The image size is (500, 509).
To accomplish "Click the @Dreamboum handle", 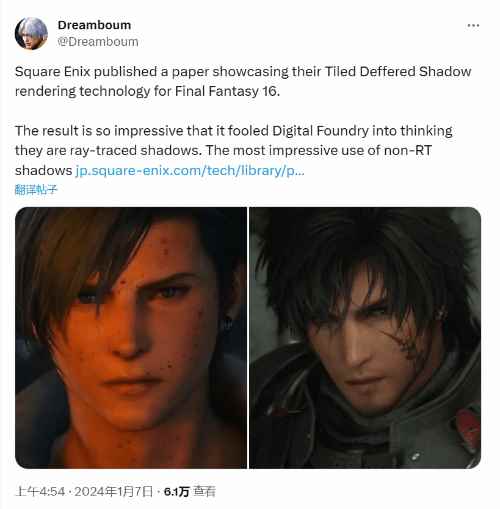I will click(x=98, y=42).
